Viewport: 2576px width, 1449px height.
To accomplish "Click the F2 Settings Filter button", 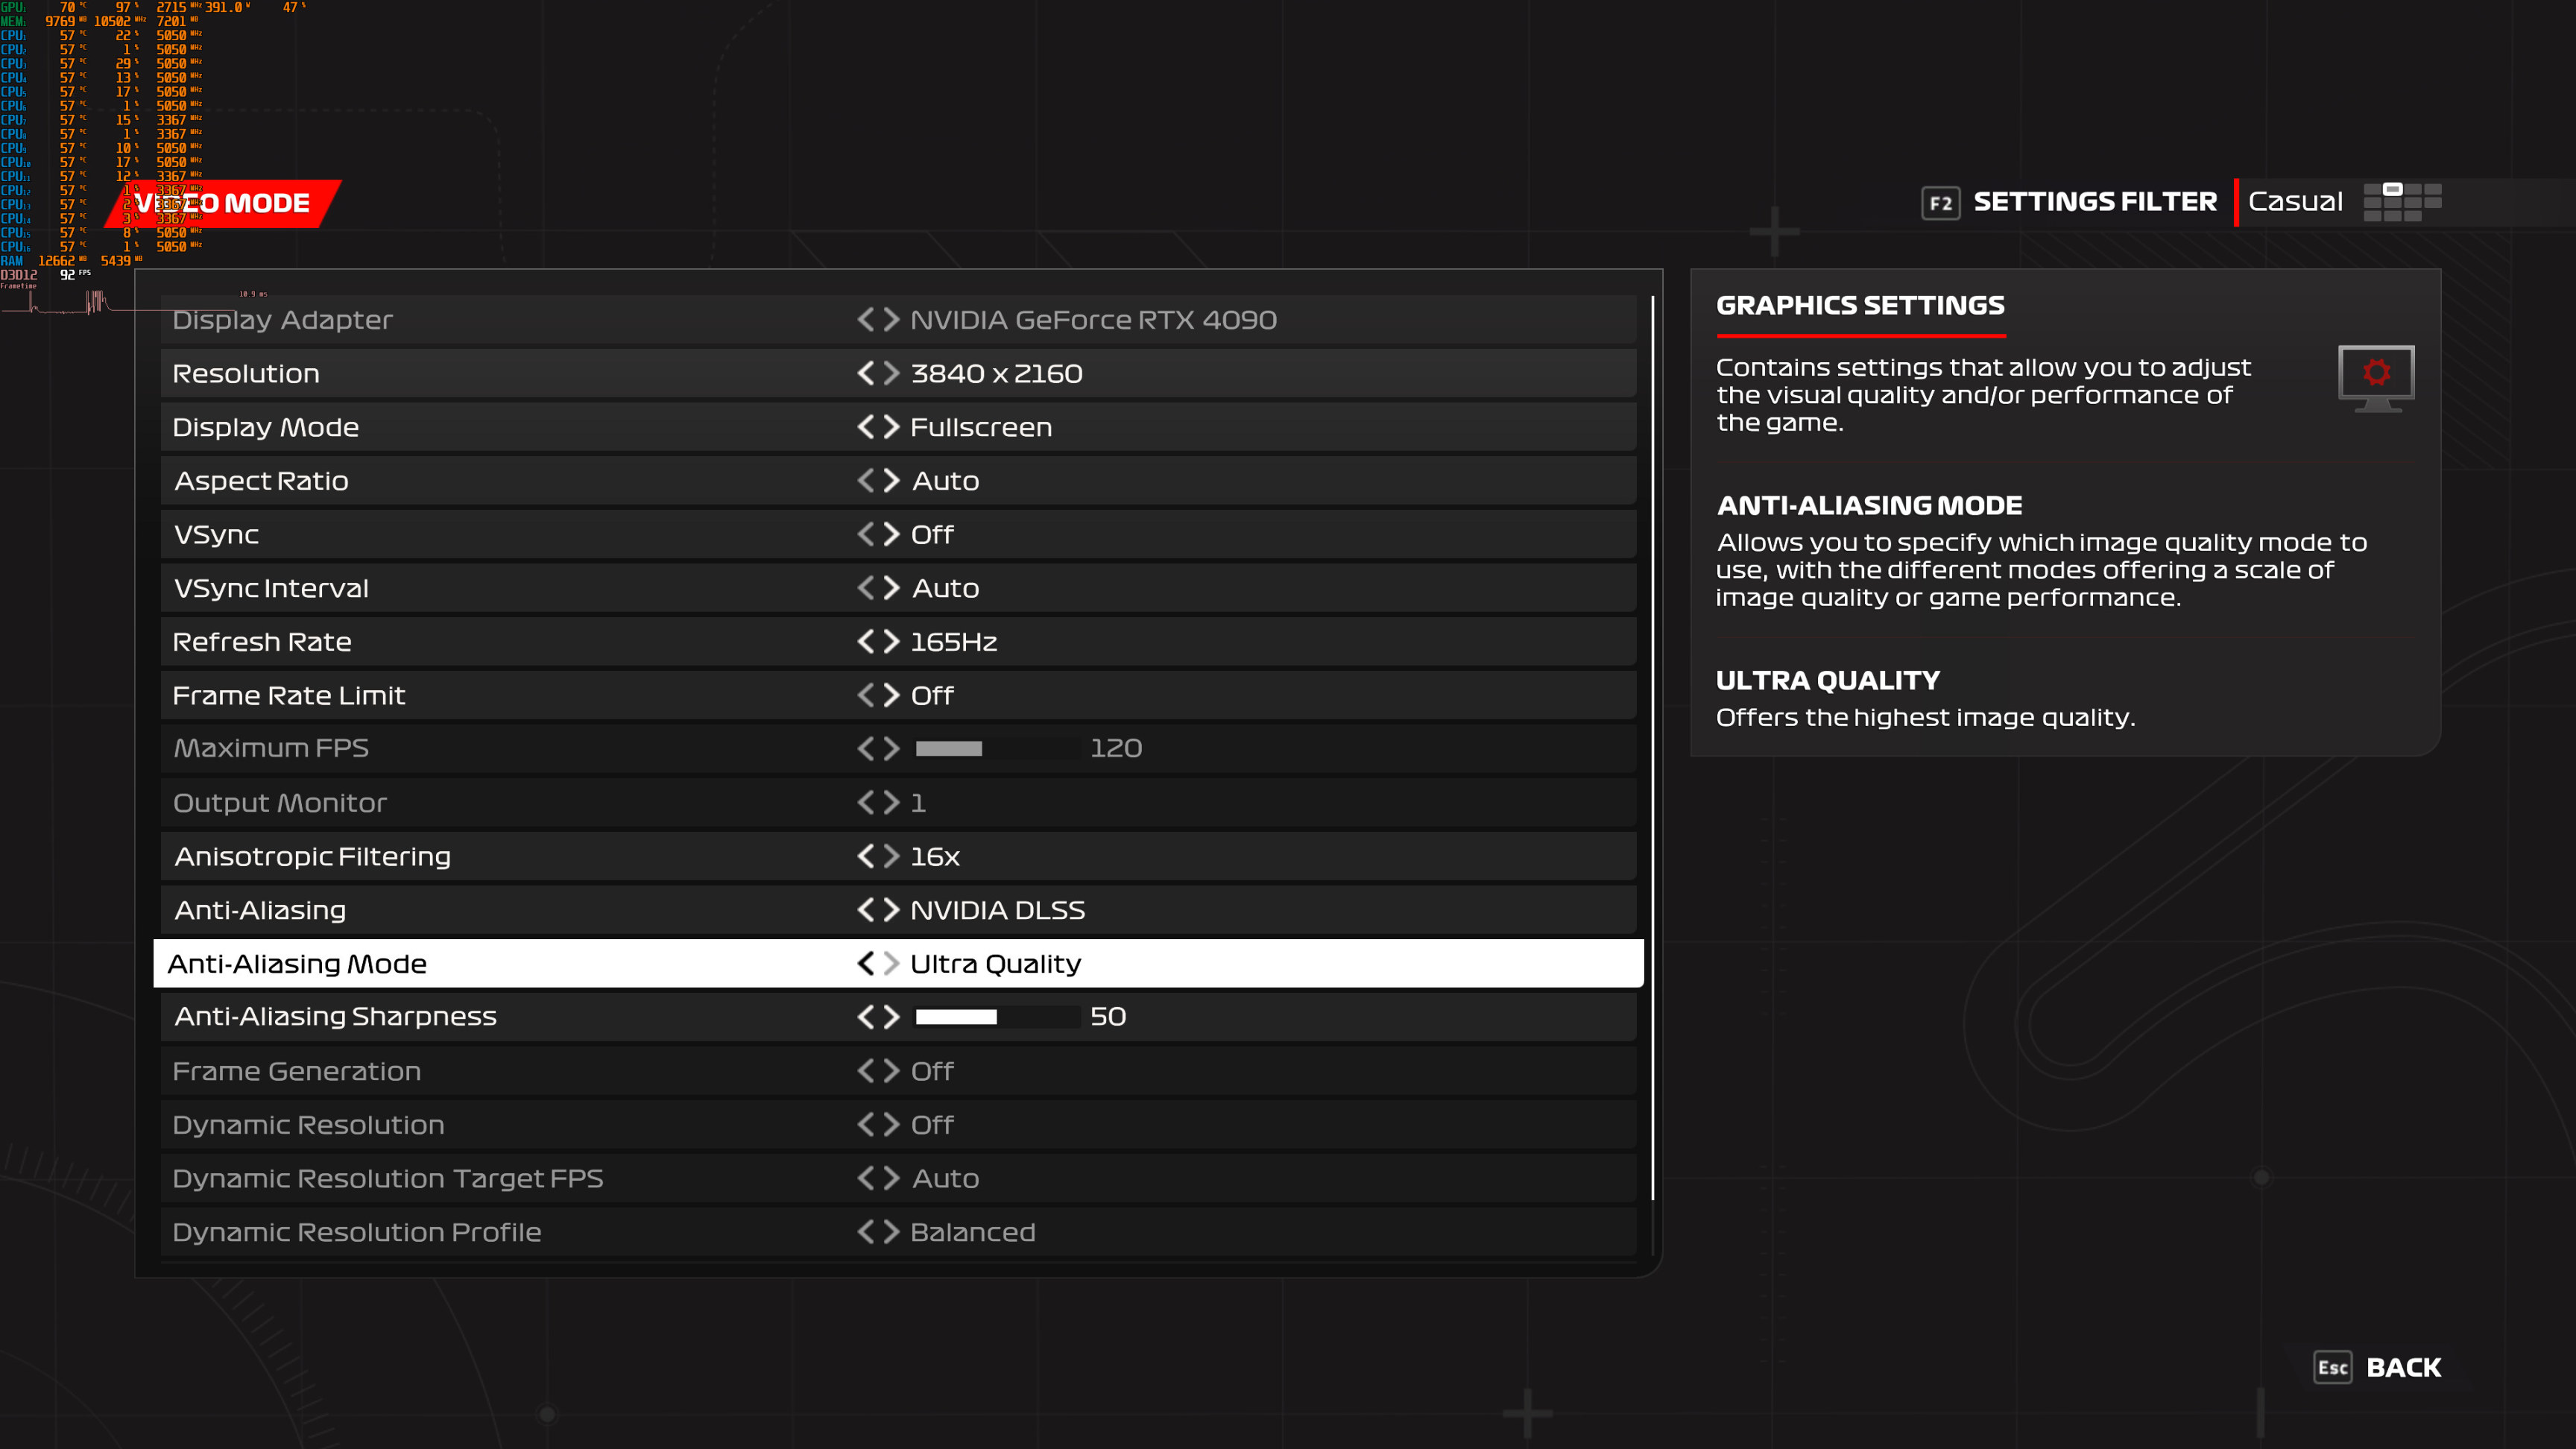I will point(2097,200).
